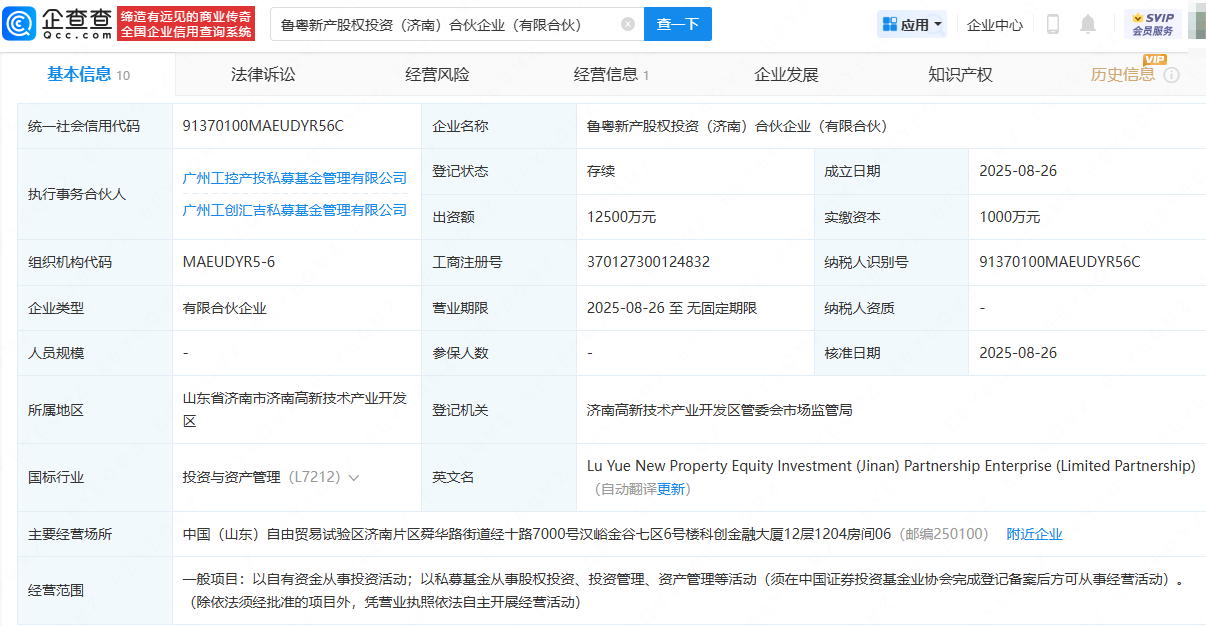Click 有限合伙企业 enterprise type value
The height and width of the screenshot is (626, 1206).
(x=225, y=308)
